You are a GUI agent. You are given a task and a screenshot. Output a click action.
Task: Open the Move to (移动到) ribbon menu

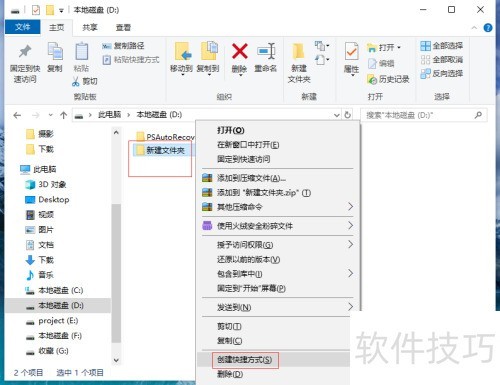point(182,58)
